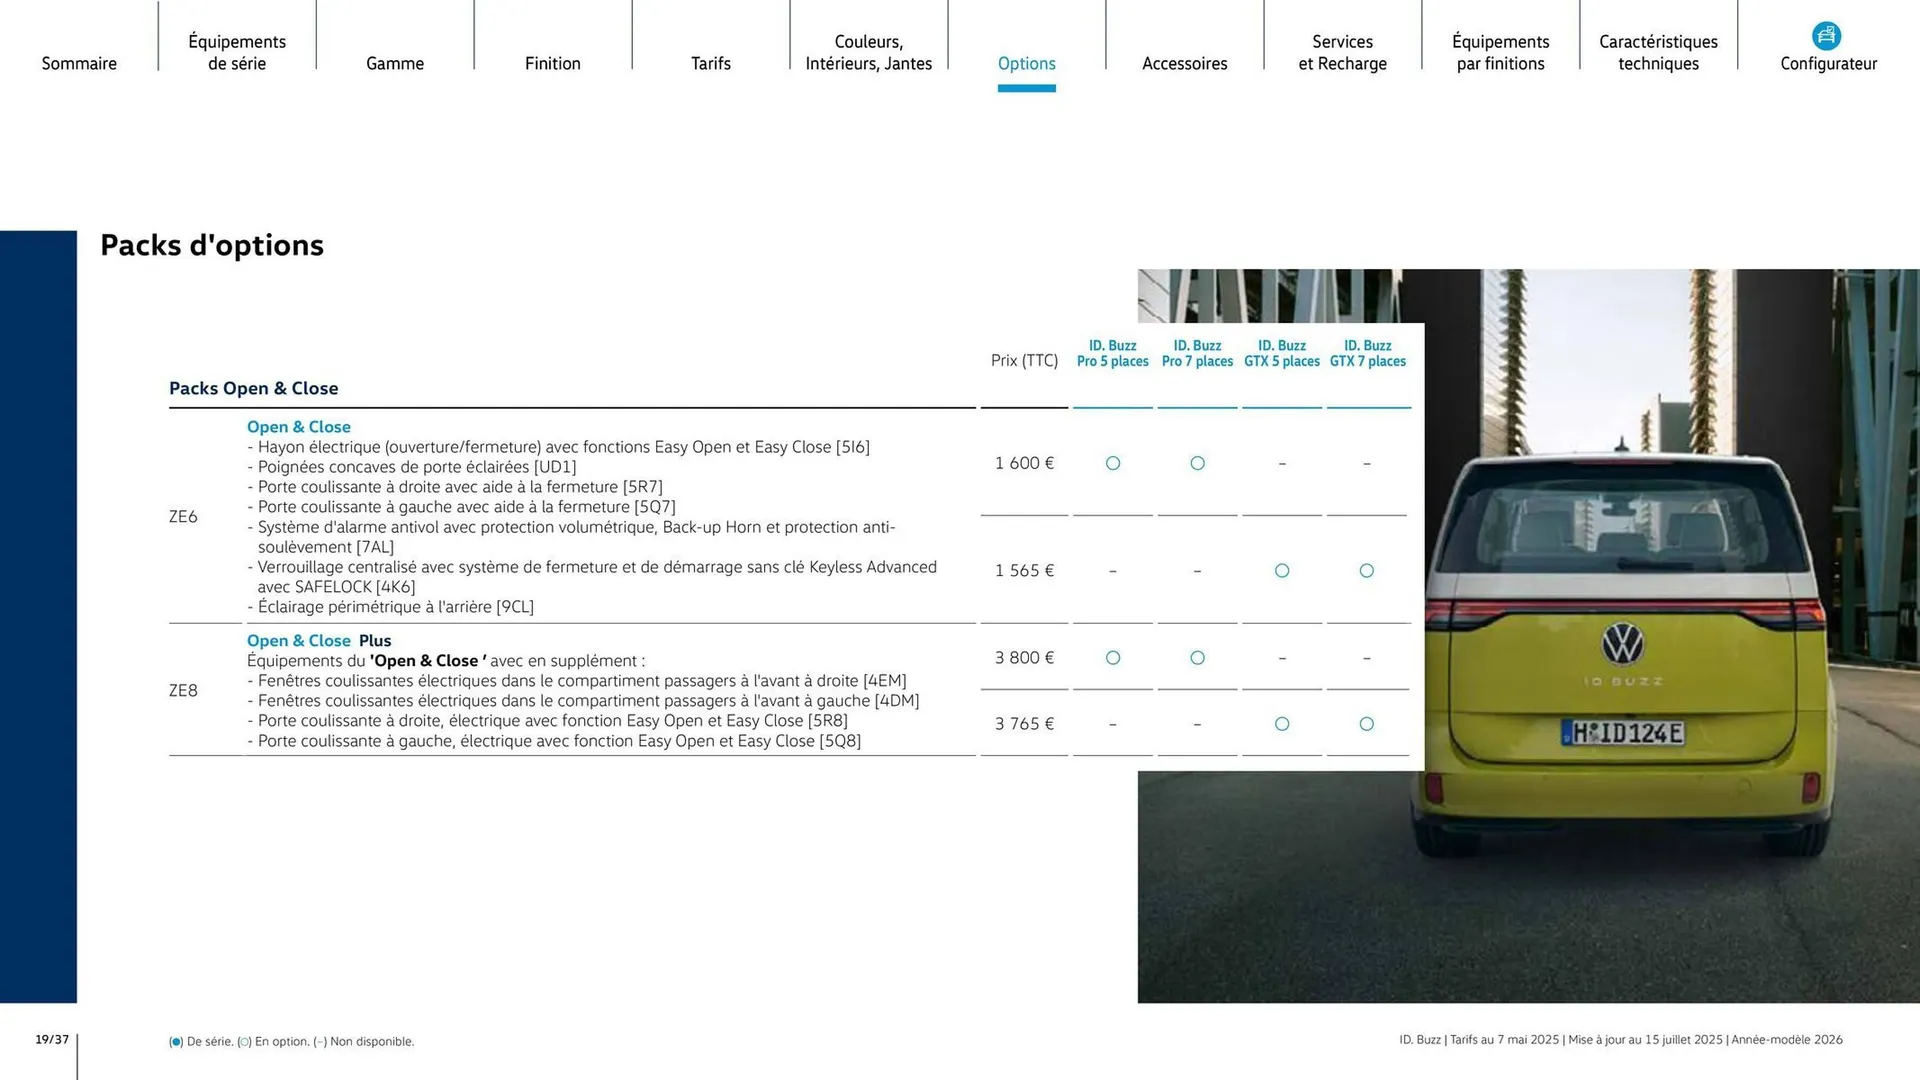
Task: Switch to the Tarifs section
Action: point(711,63)
